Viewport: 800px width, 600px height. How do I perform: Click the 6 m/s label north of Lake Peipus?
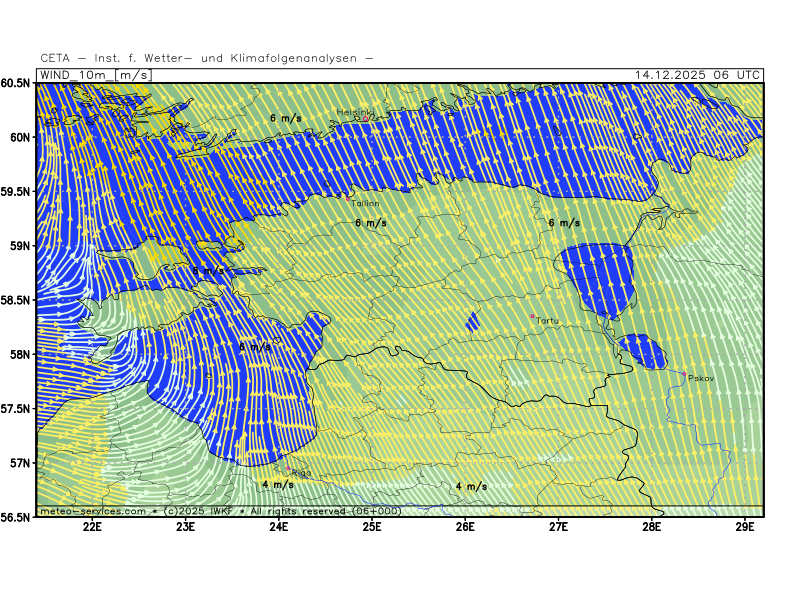(564, 223)
